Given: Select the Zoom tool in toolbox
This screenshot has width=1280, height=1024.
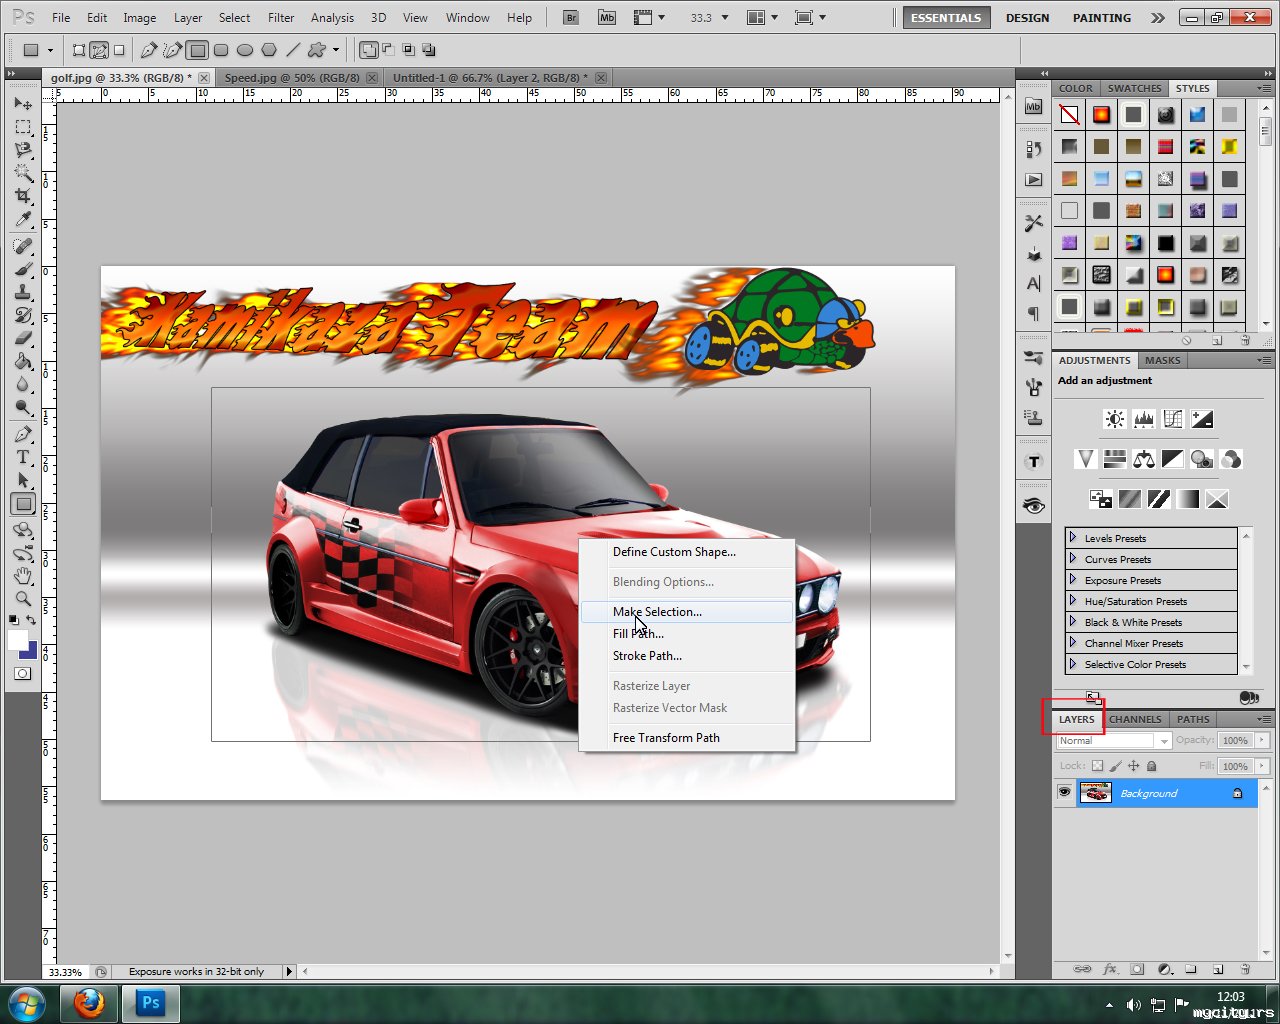Looking at the screenshot, I should pyautogui.click(x=23, y=599).
